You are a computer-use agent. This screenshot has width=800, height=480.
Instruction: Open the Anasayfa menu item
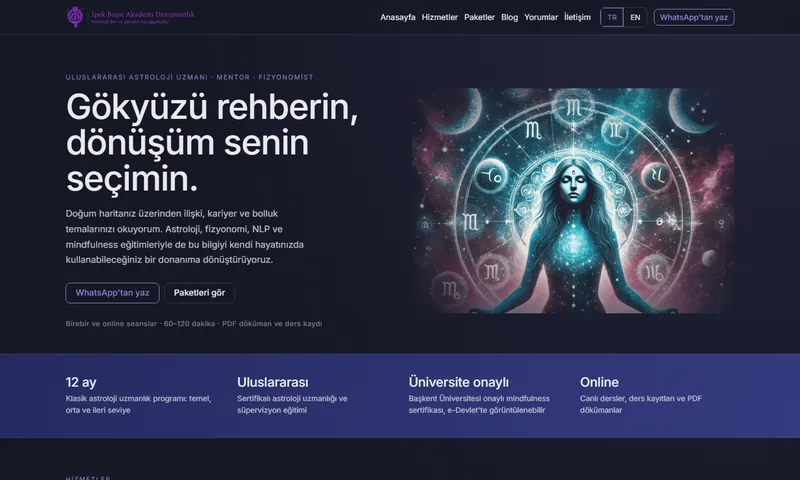coord(397,17)
